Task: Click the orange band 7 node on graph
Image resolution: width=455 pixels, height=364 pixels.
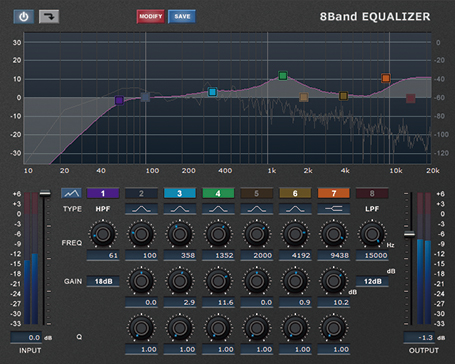Action: click(386, 78)
